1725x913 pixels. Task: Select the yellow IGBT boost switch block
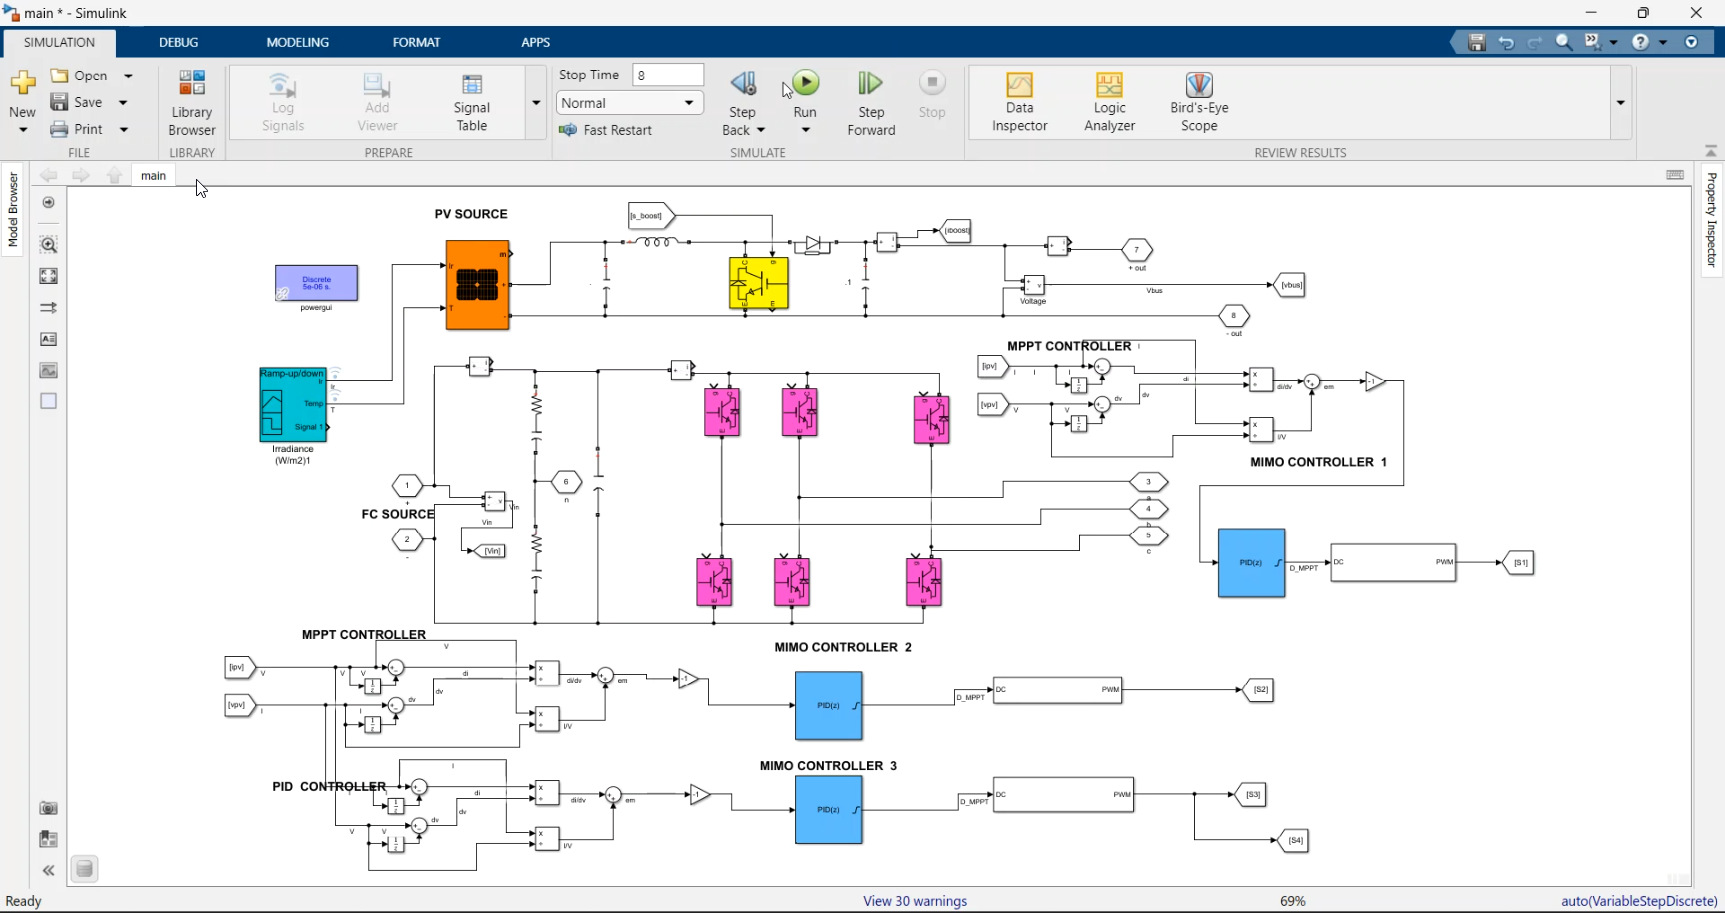coord(759,283)
